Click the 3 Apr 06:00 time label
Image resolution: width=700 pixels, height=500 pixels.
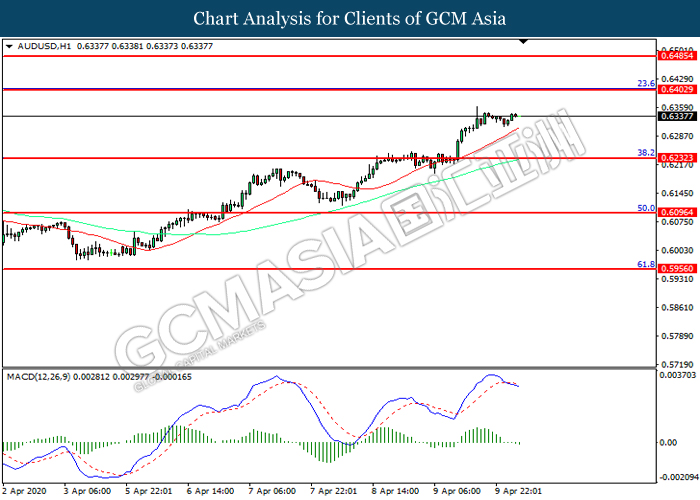(88, 491)
